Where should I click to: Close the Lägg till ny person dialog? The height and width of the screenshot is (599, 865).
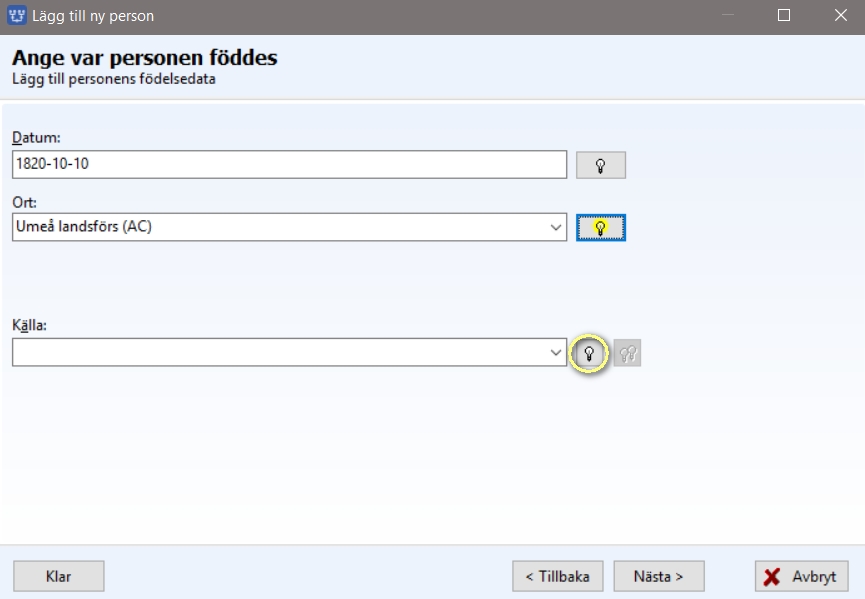click(x=840, y=15)
